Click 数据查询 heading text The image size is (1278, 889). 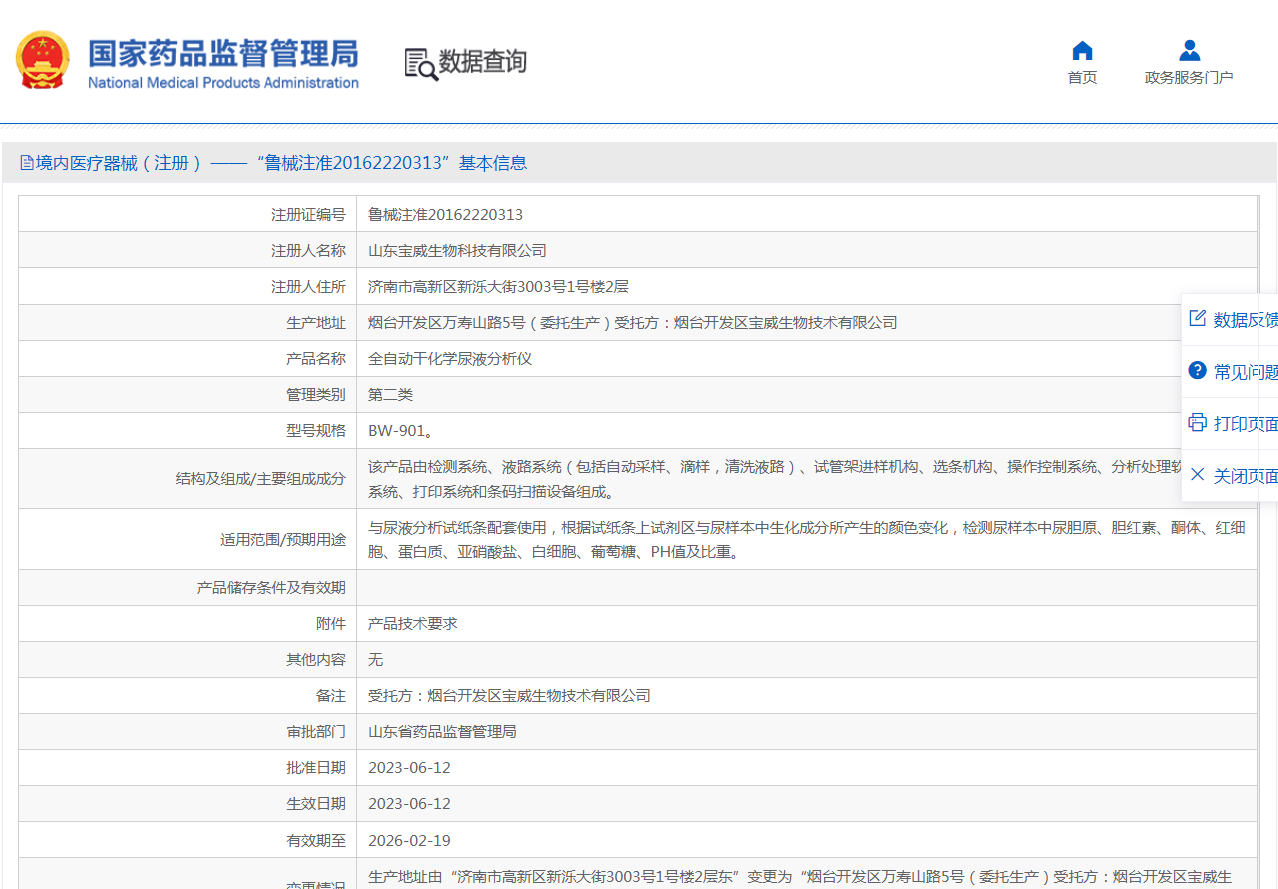pos(482,62)
